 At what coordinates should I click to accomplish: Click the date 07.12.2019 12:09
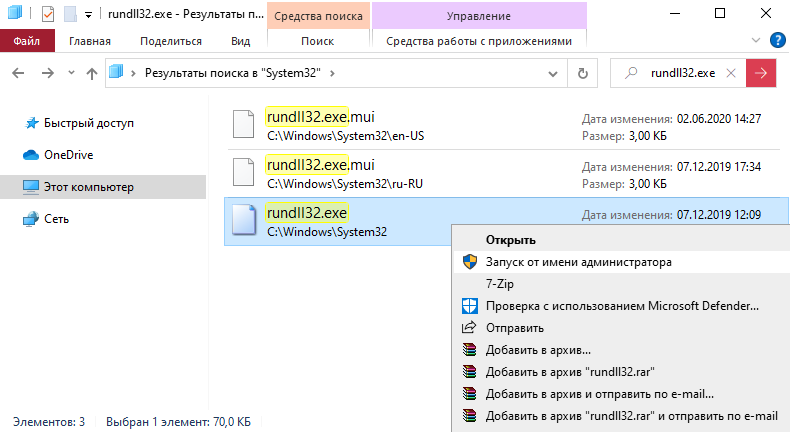click(719, 215)
